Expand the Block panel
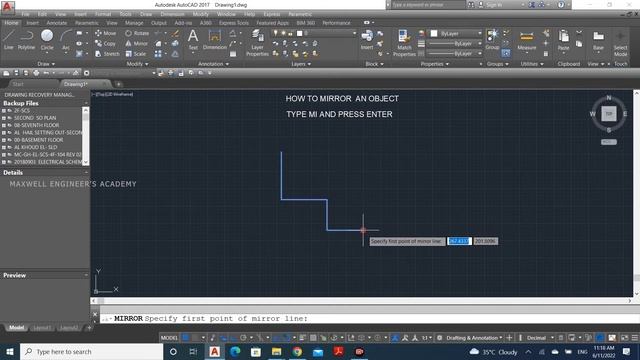Viewport: 640px width, 360px height. [374, 64]
